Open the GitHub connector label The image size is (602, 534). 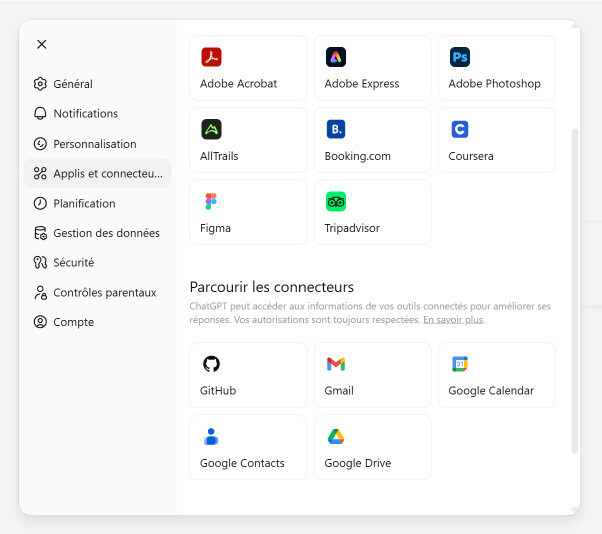click(x=218, y=391)
